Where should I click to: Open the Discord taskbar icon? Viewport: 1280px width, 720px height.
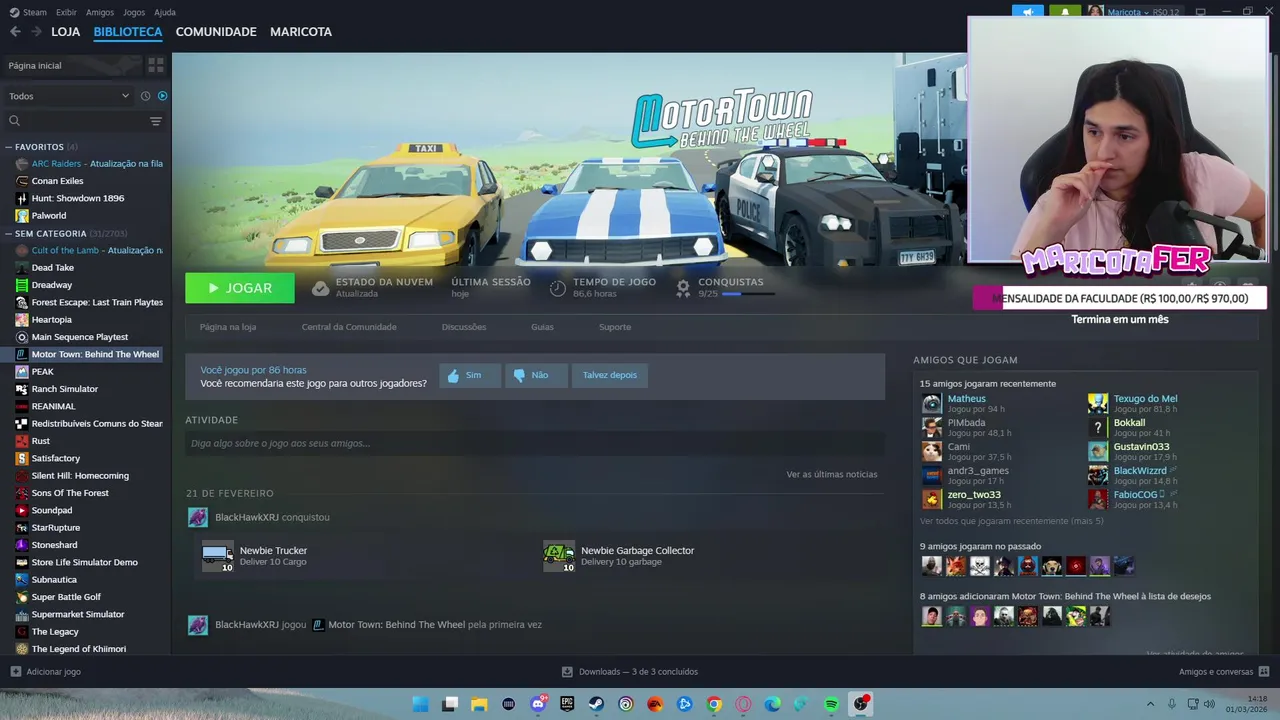(538, 704)
